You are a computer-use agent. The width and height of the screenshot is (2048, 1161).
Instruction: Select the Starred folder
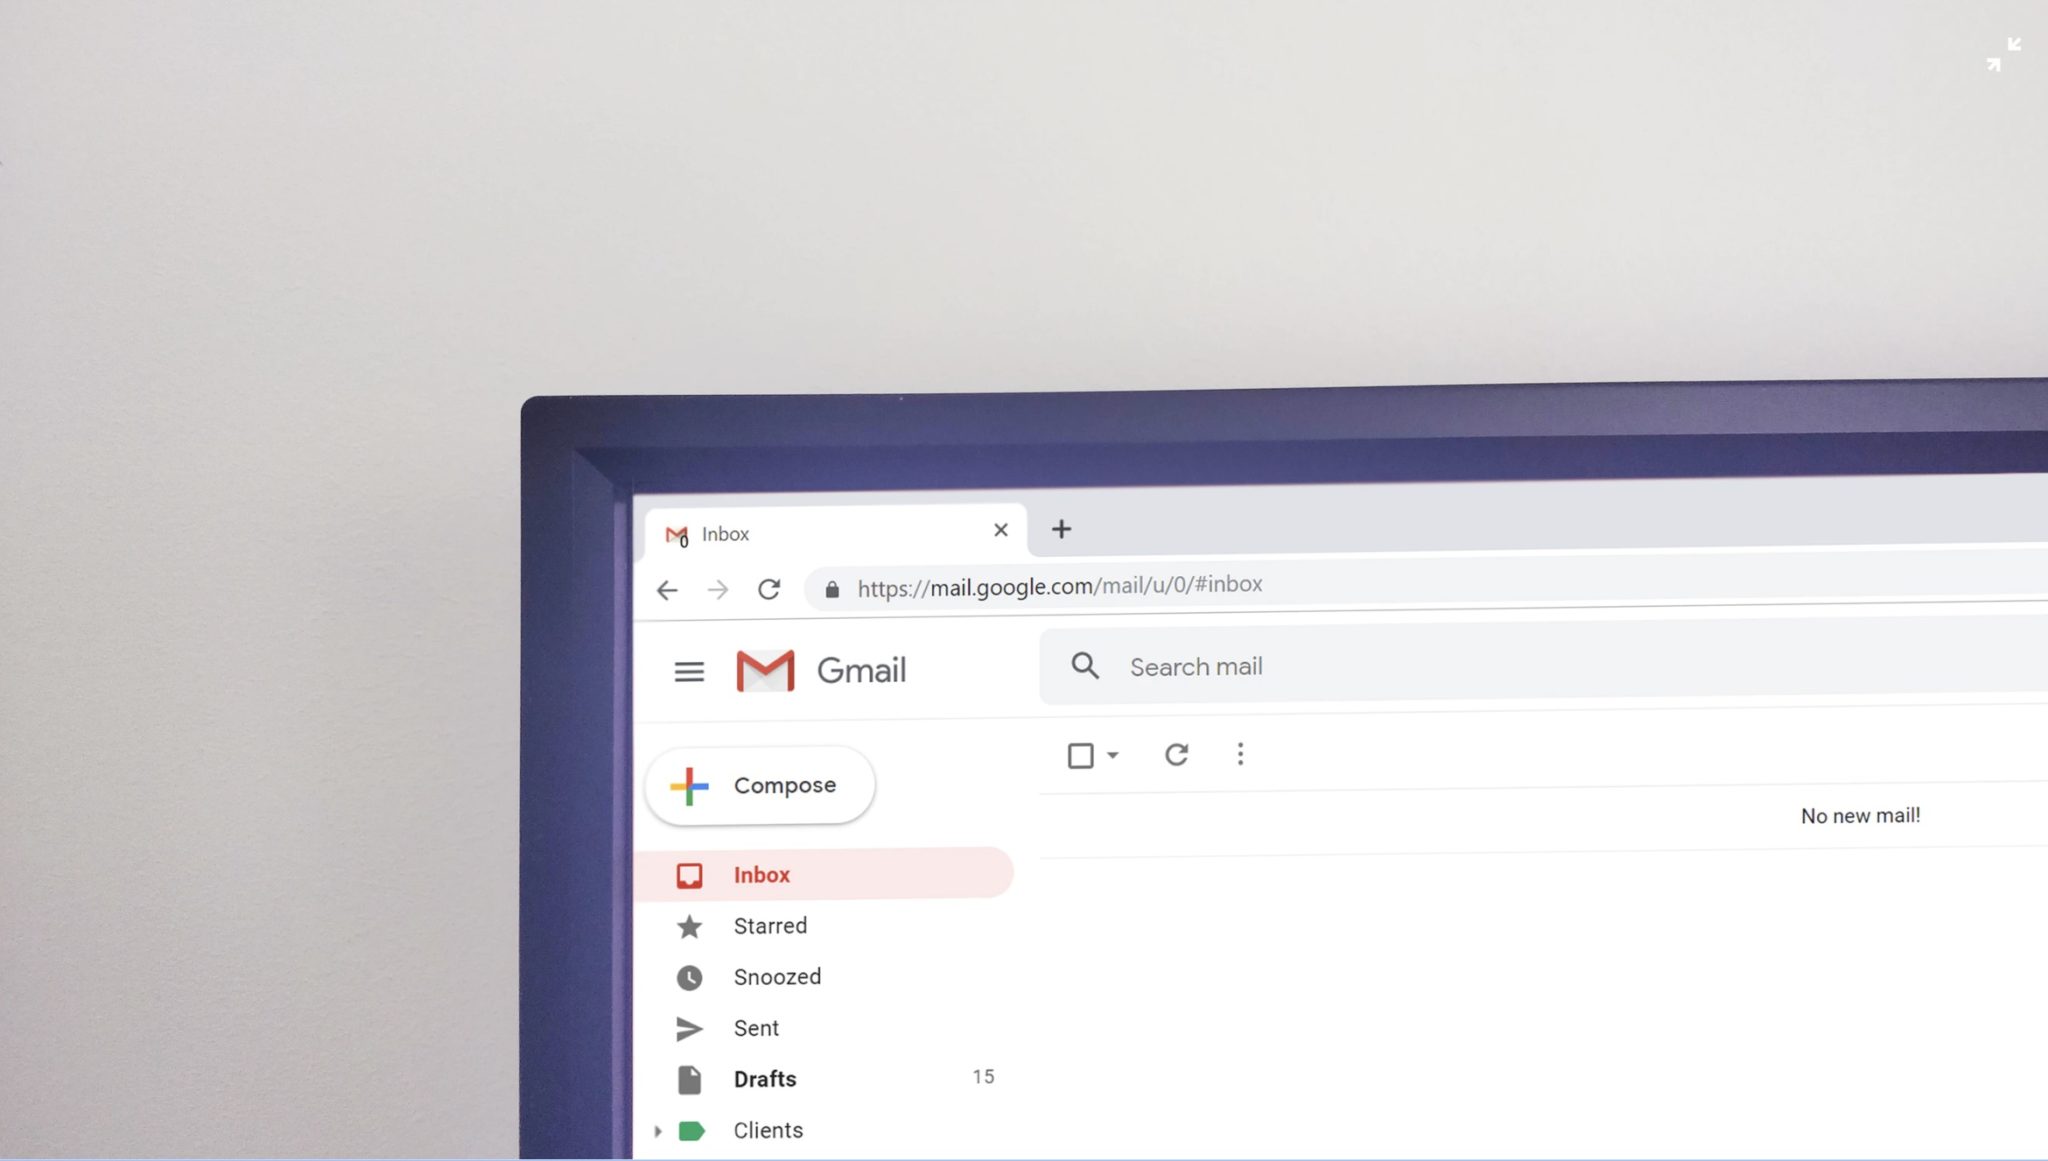point(769,926)
